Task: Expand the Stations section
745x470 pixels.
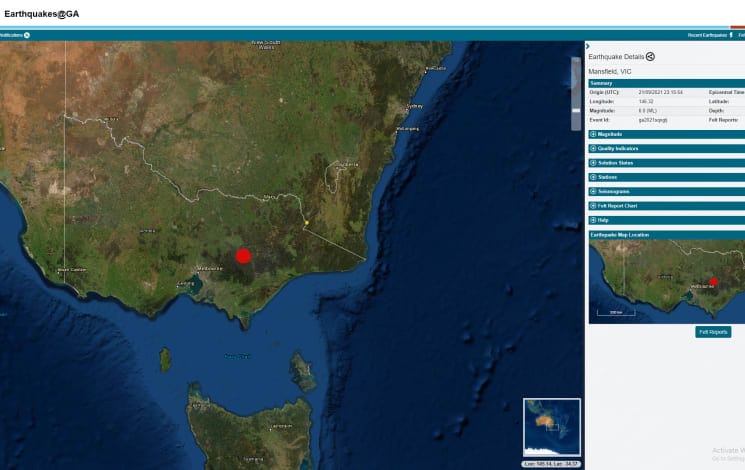Action: pos(667,177)
